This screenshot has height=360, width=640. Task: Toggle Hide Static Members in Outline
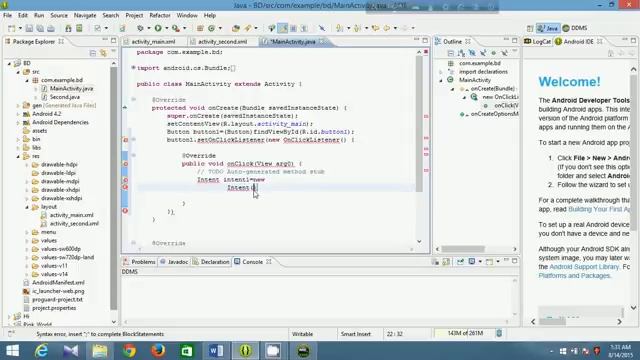point(483,53)
